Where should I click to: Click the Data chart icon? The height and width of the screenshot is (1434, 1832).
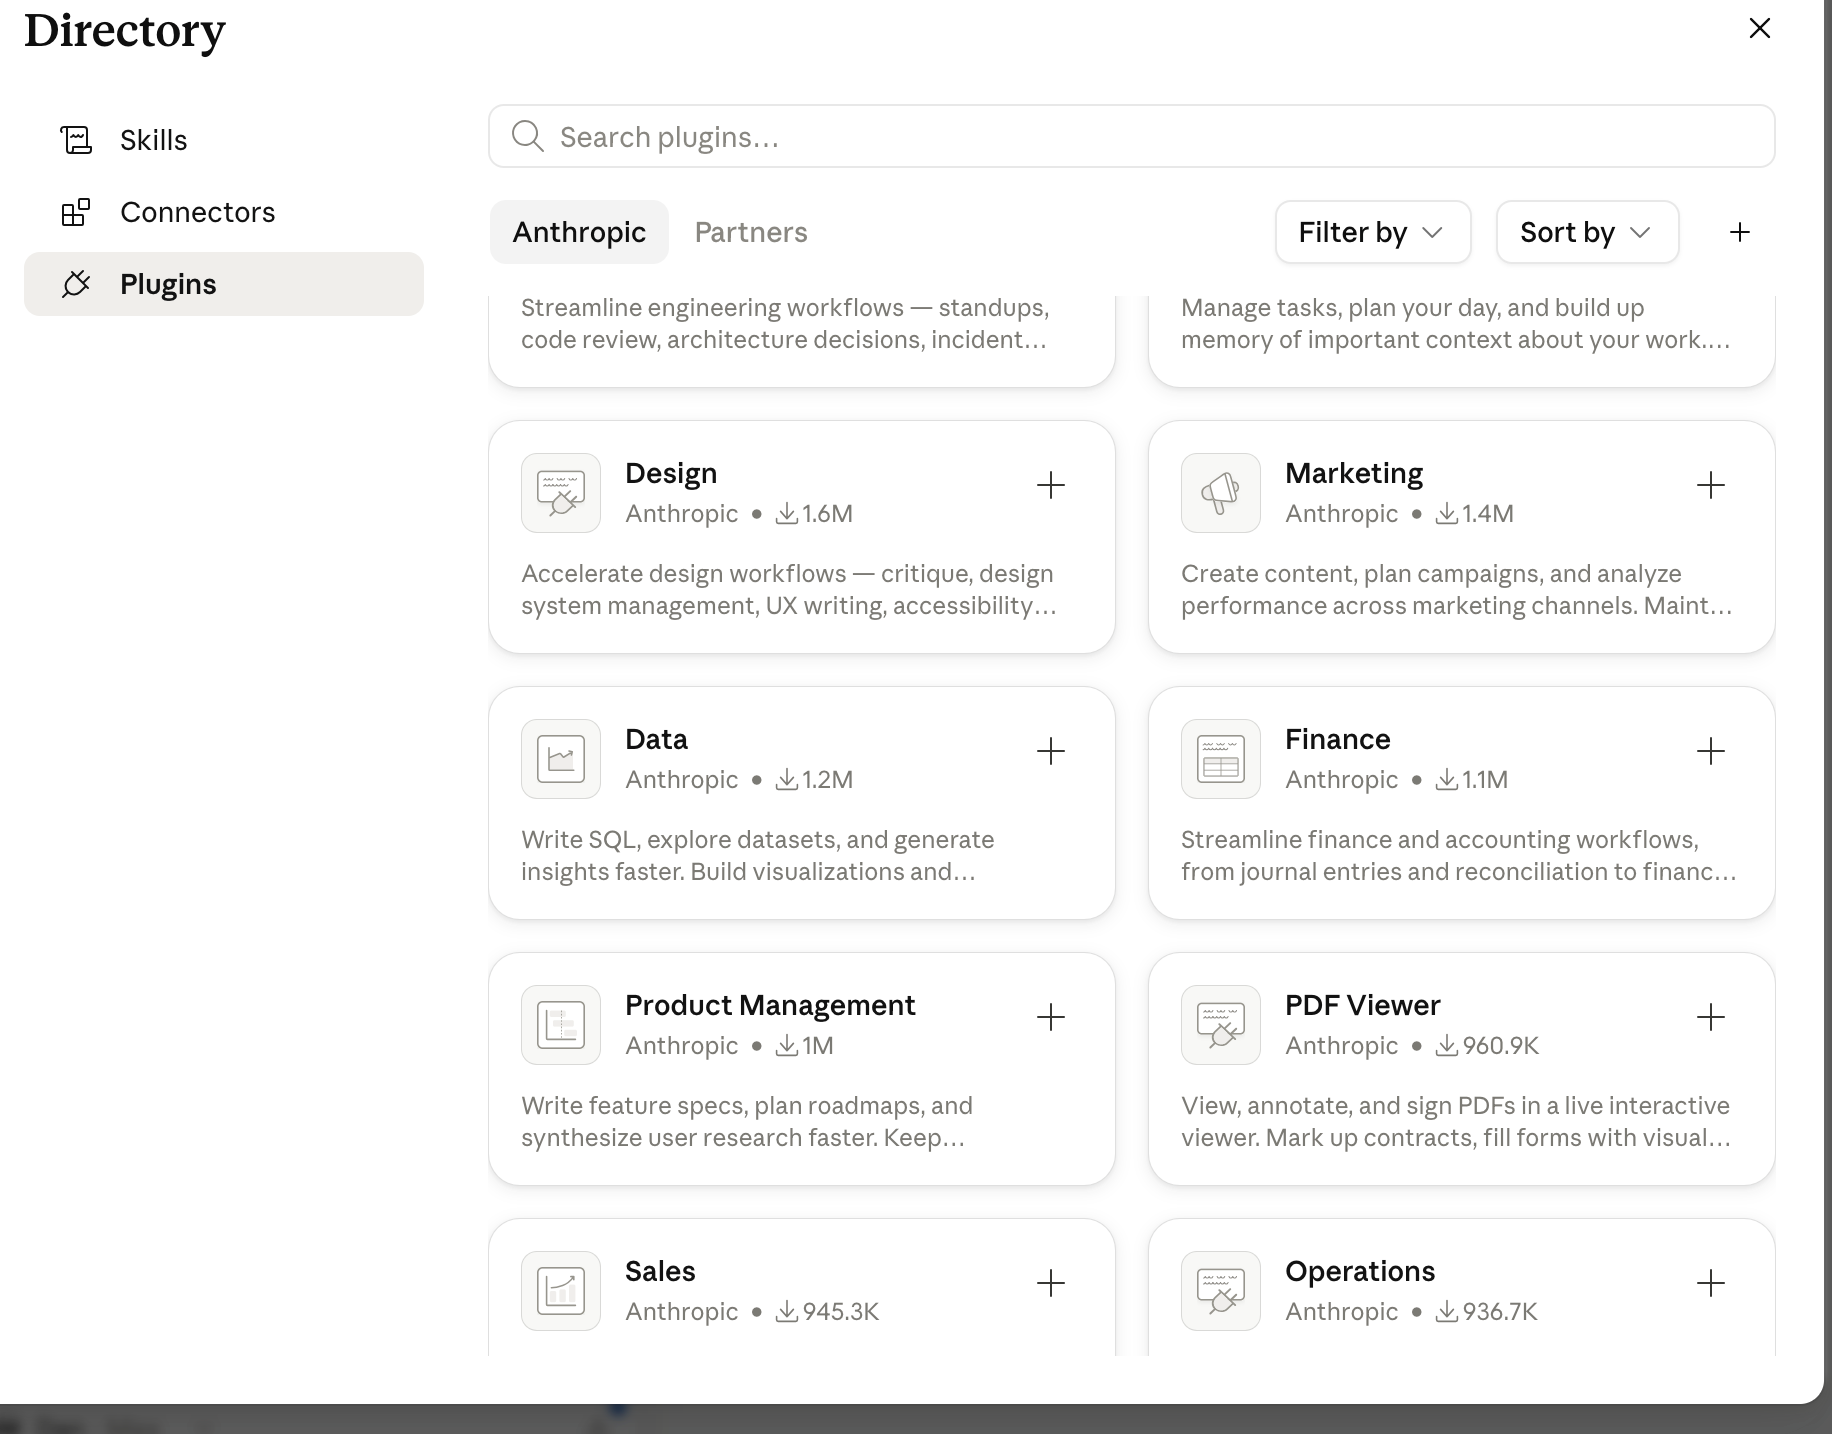pyautogui.click(x=561, y=759)
